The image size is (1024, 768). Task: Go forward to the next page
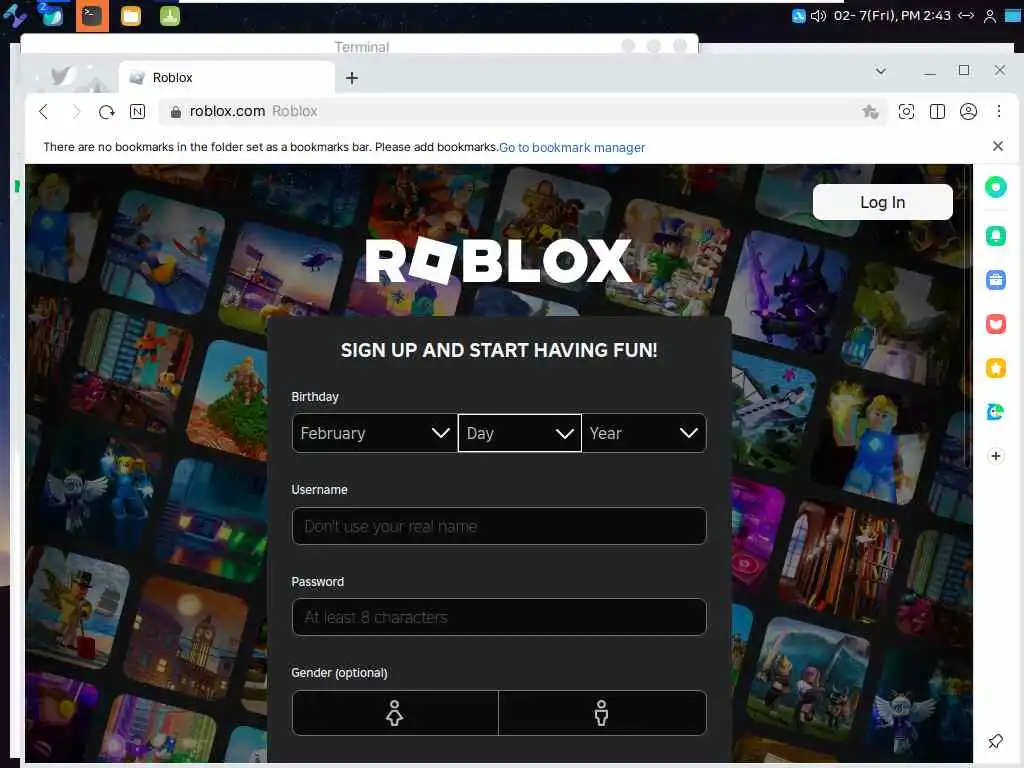(76, 112)
